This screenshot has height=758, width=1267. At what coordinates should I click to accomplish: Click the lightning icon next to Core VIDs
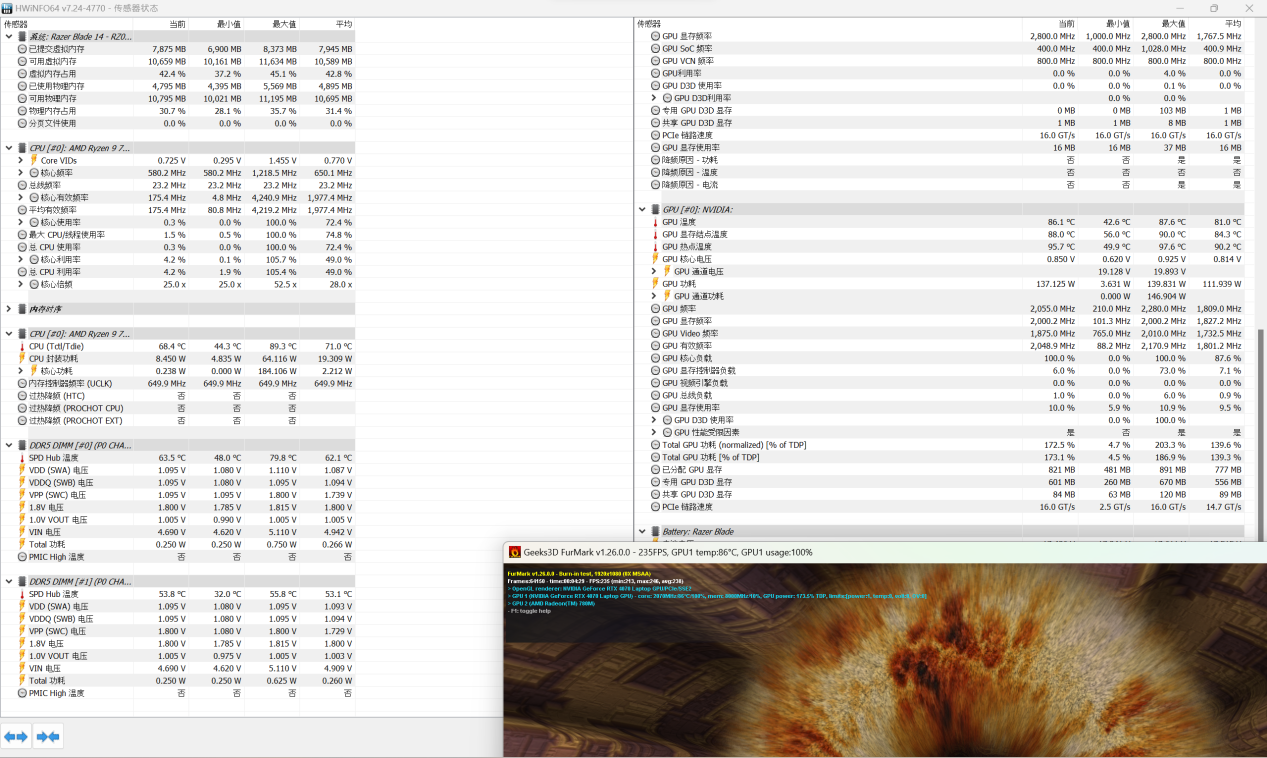pos(33,160)
